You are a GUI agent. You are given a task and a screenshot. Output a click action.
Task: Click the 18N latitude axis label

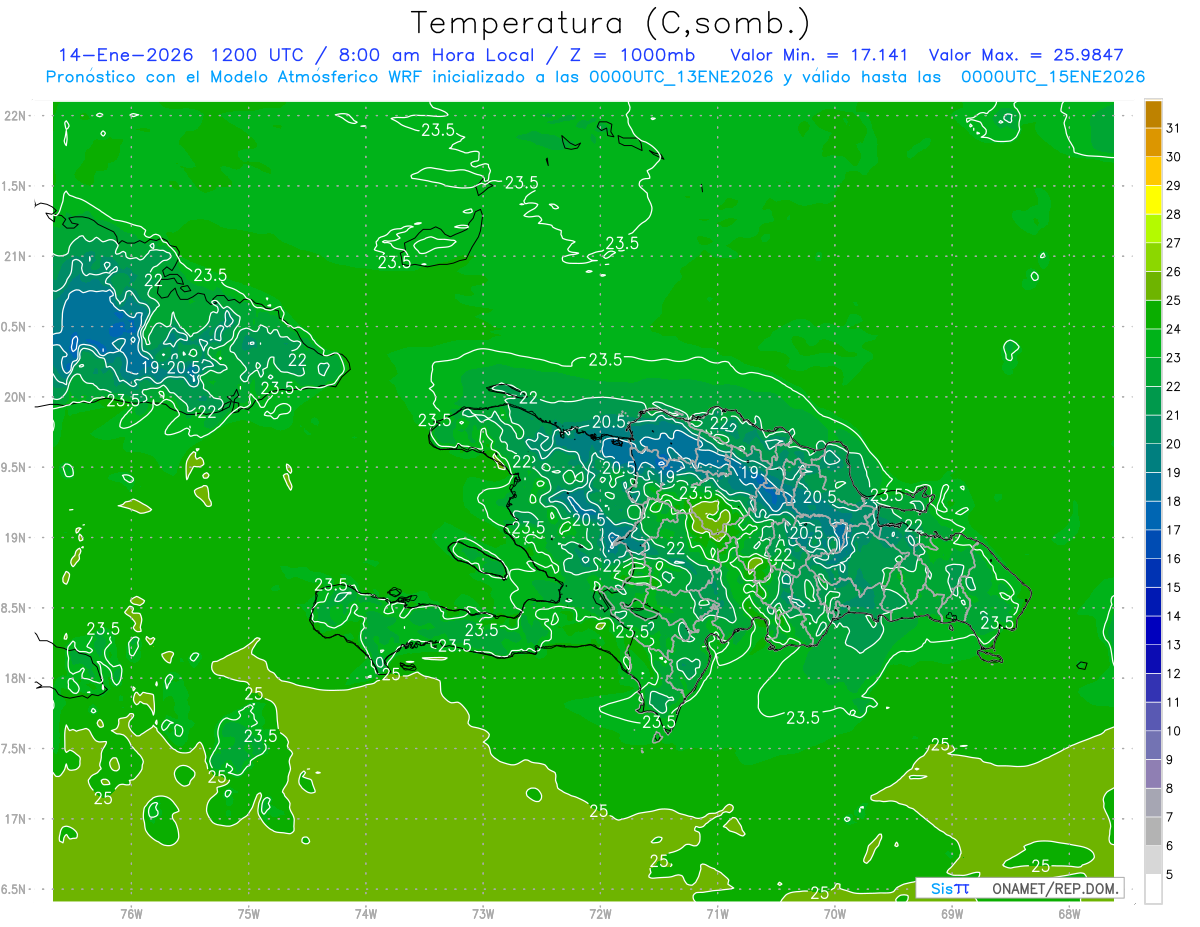click(x=16, y=678)
